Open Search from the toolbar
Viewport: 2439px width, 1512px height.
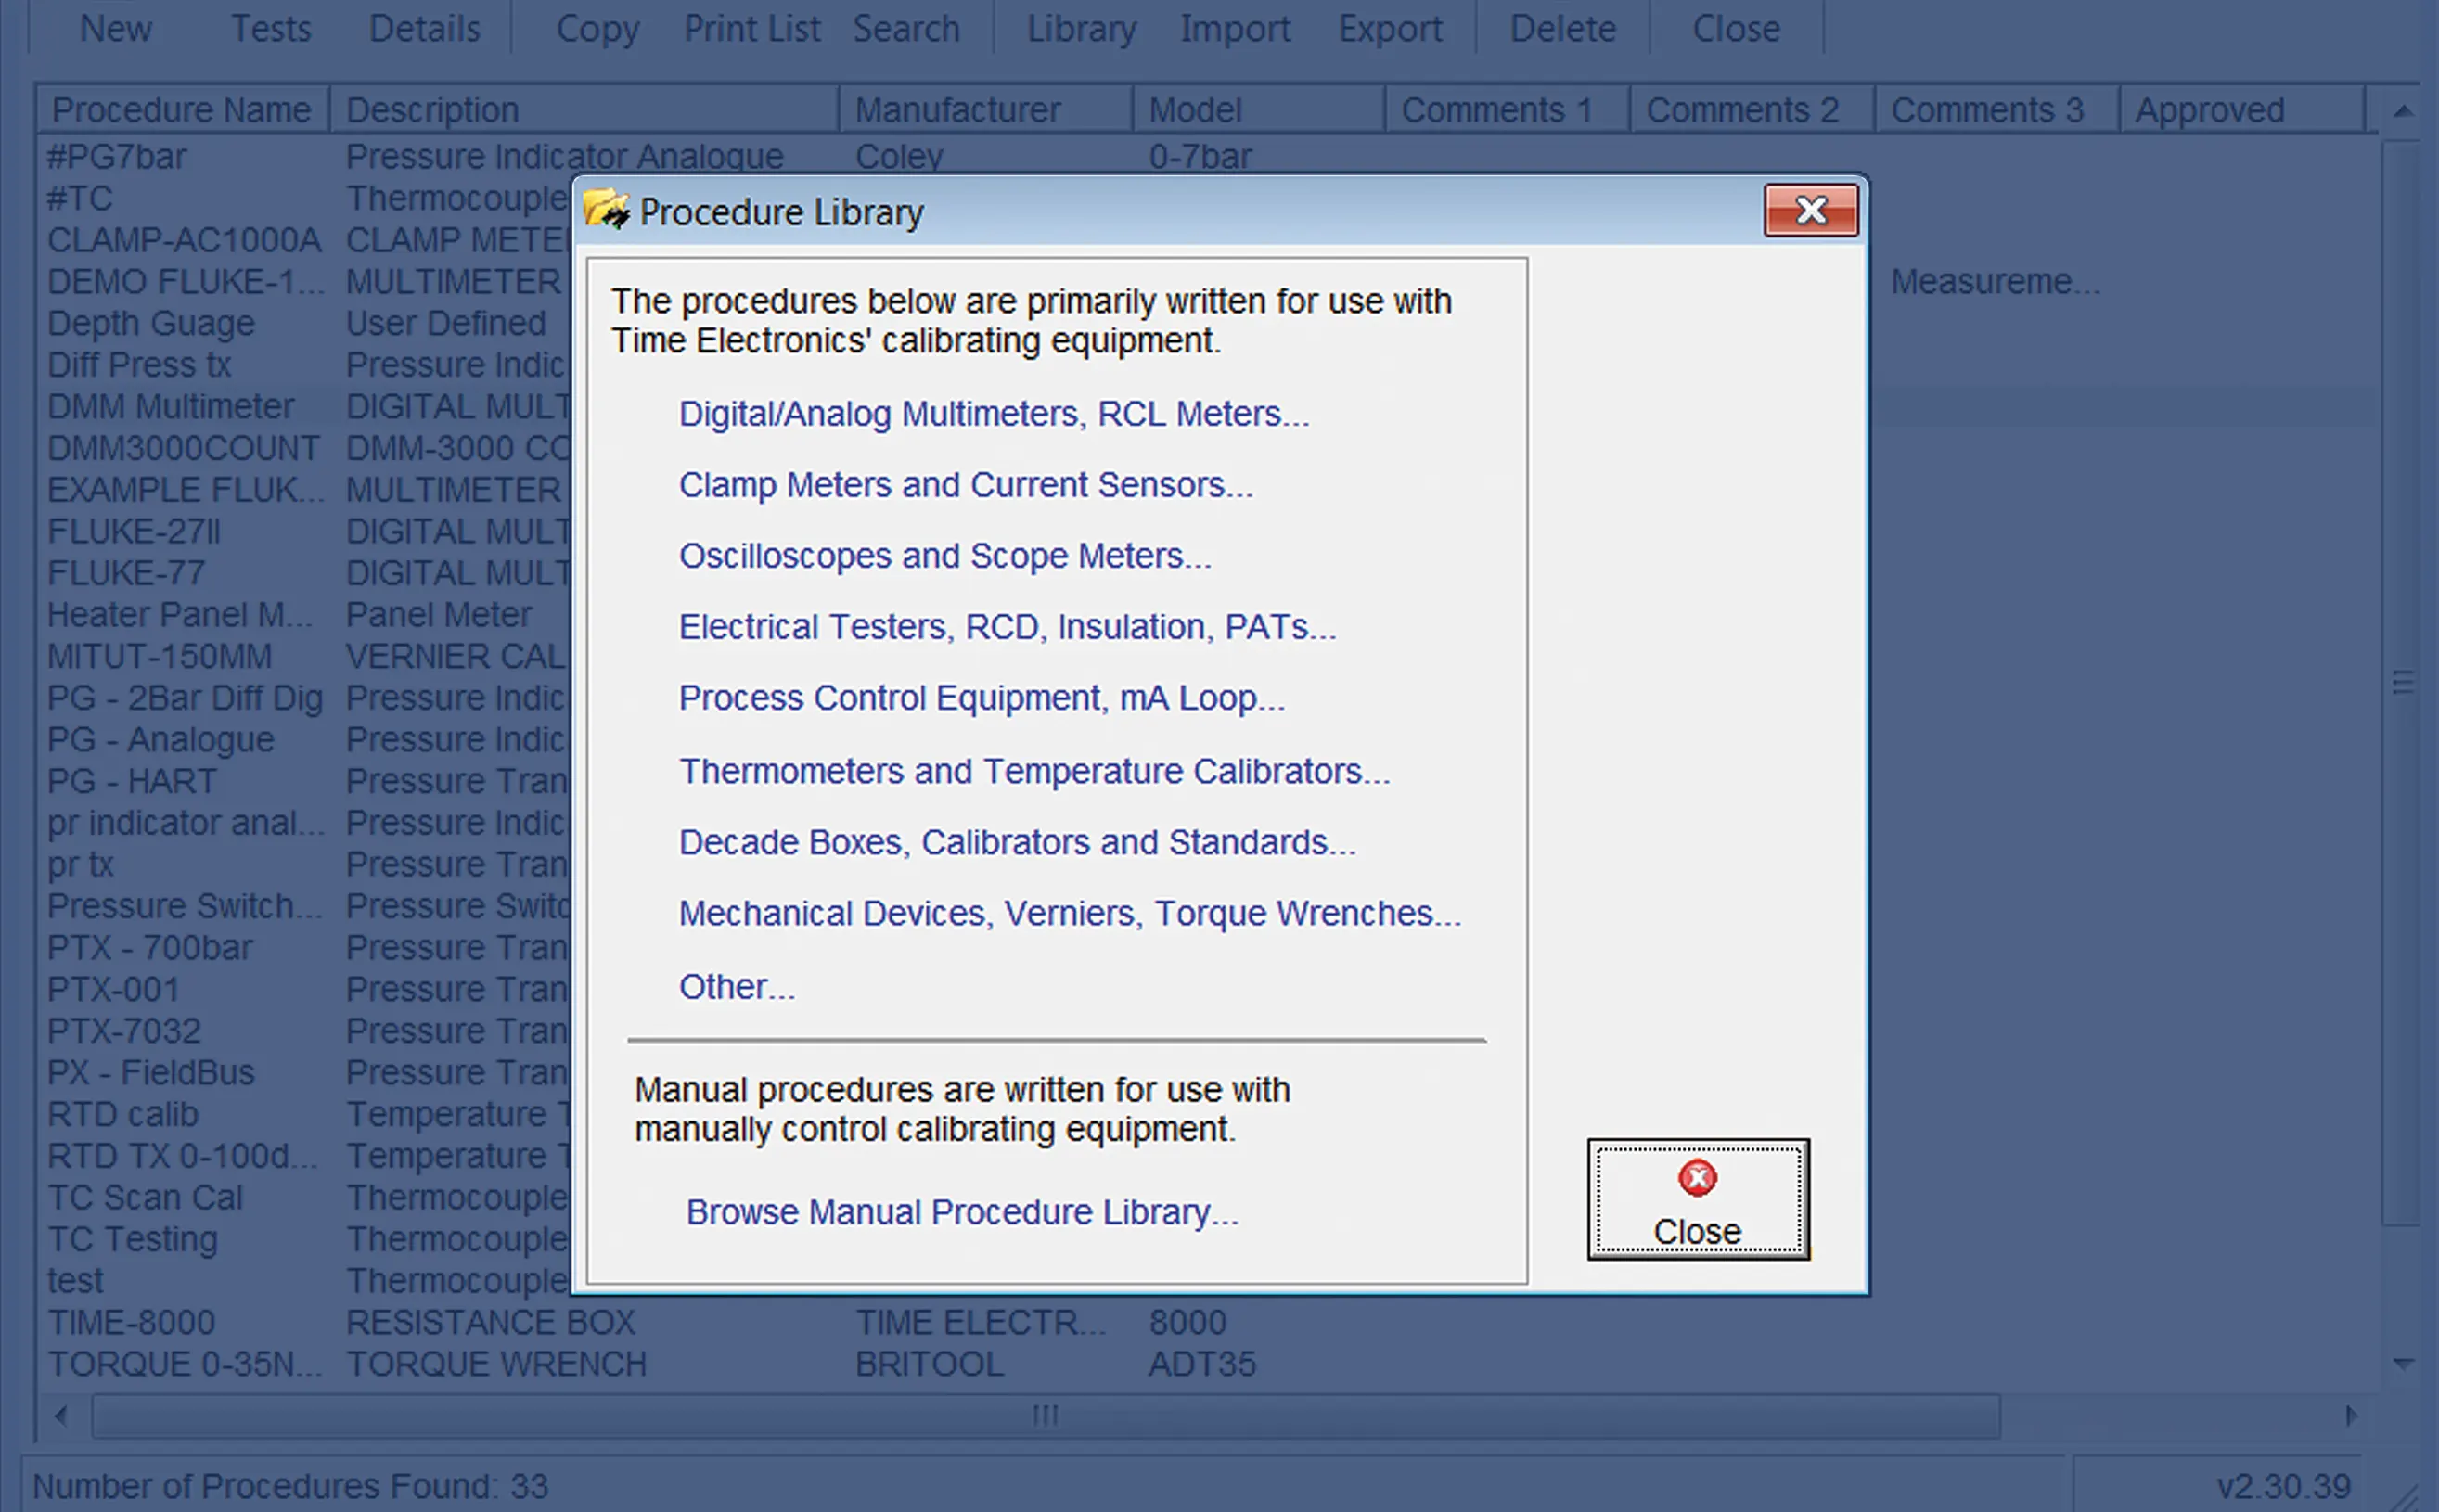(x=905, y=28)
